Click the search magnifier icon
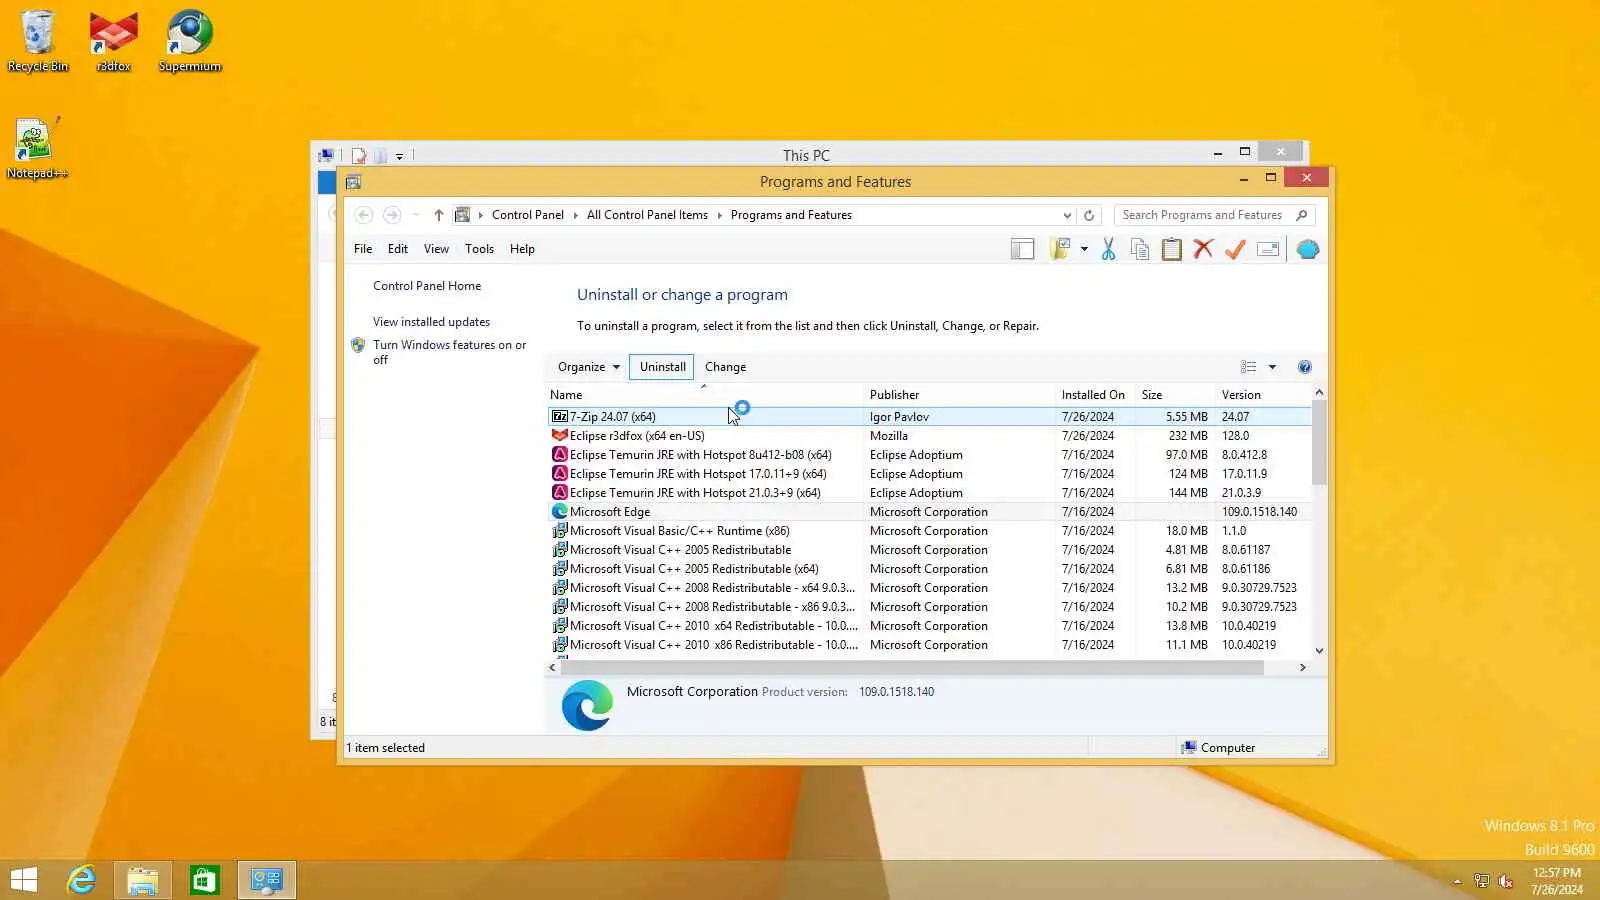 1301,215
